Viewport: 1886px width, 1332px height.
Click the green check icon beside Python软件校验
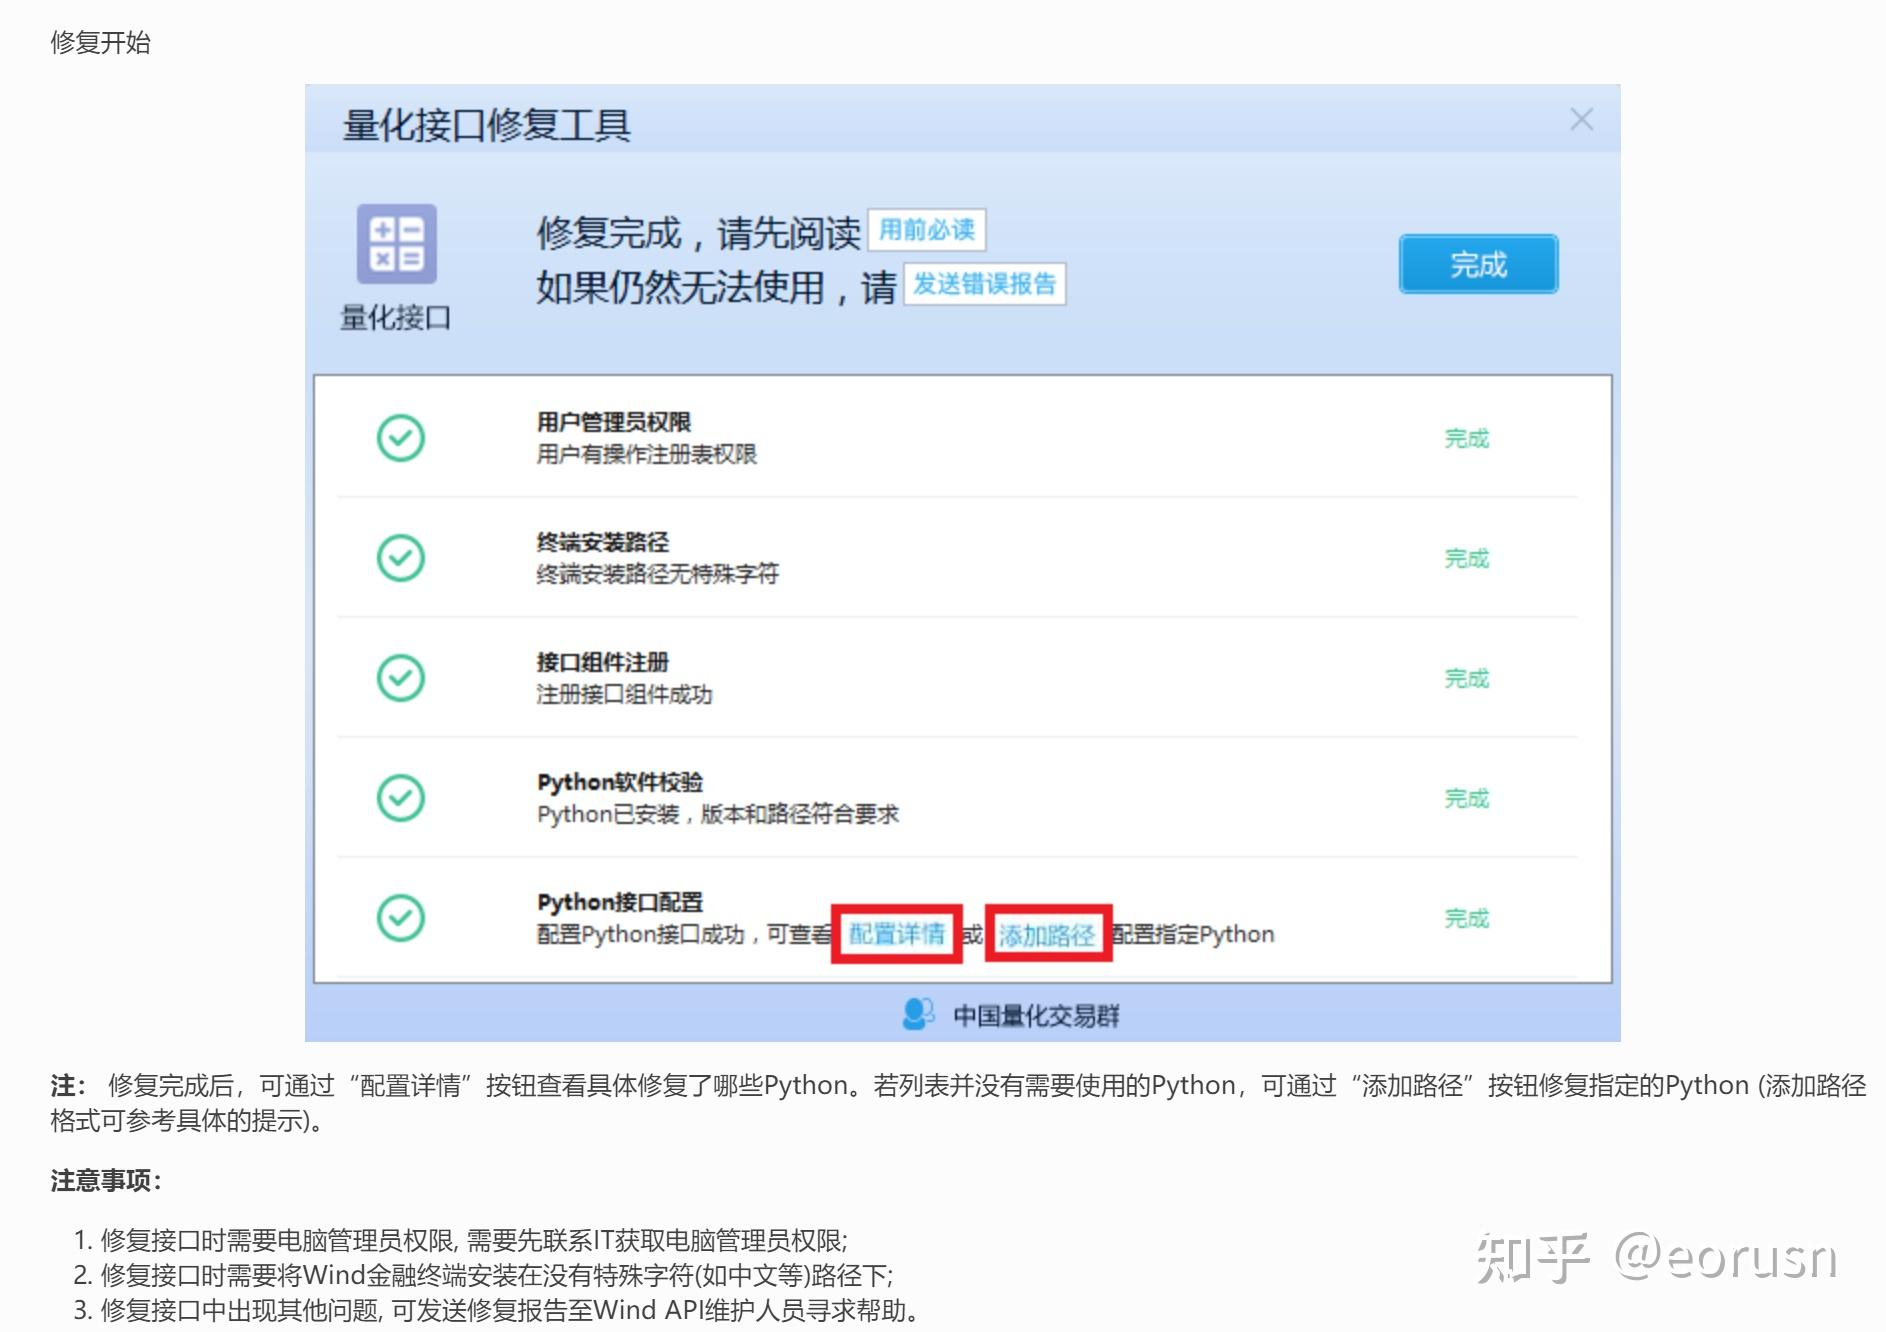tap(400, 798)
